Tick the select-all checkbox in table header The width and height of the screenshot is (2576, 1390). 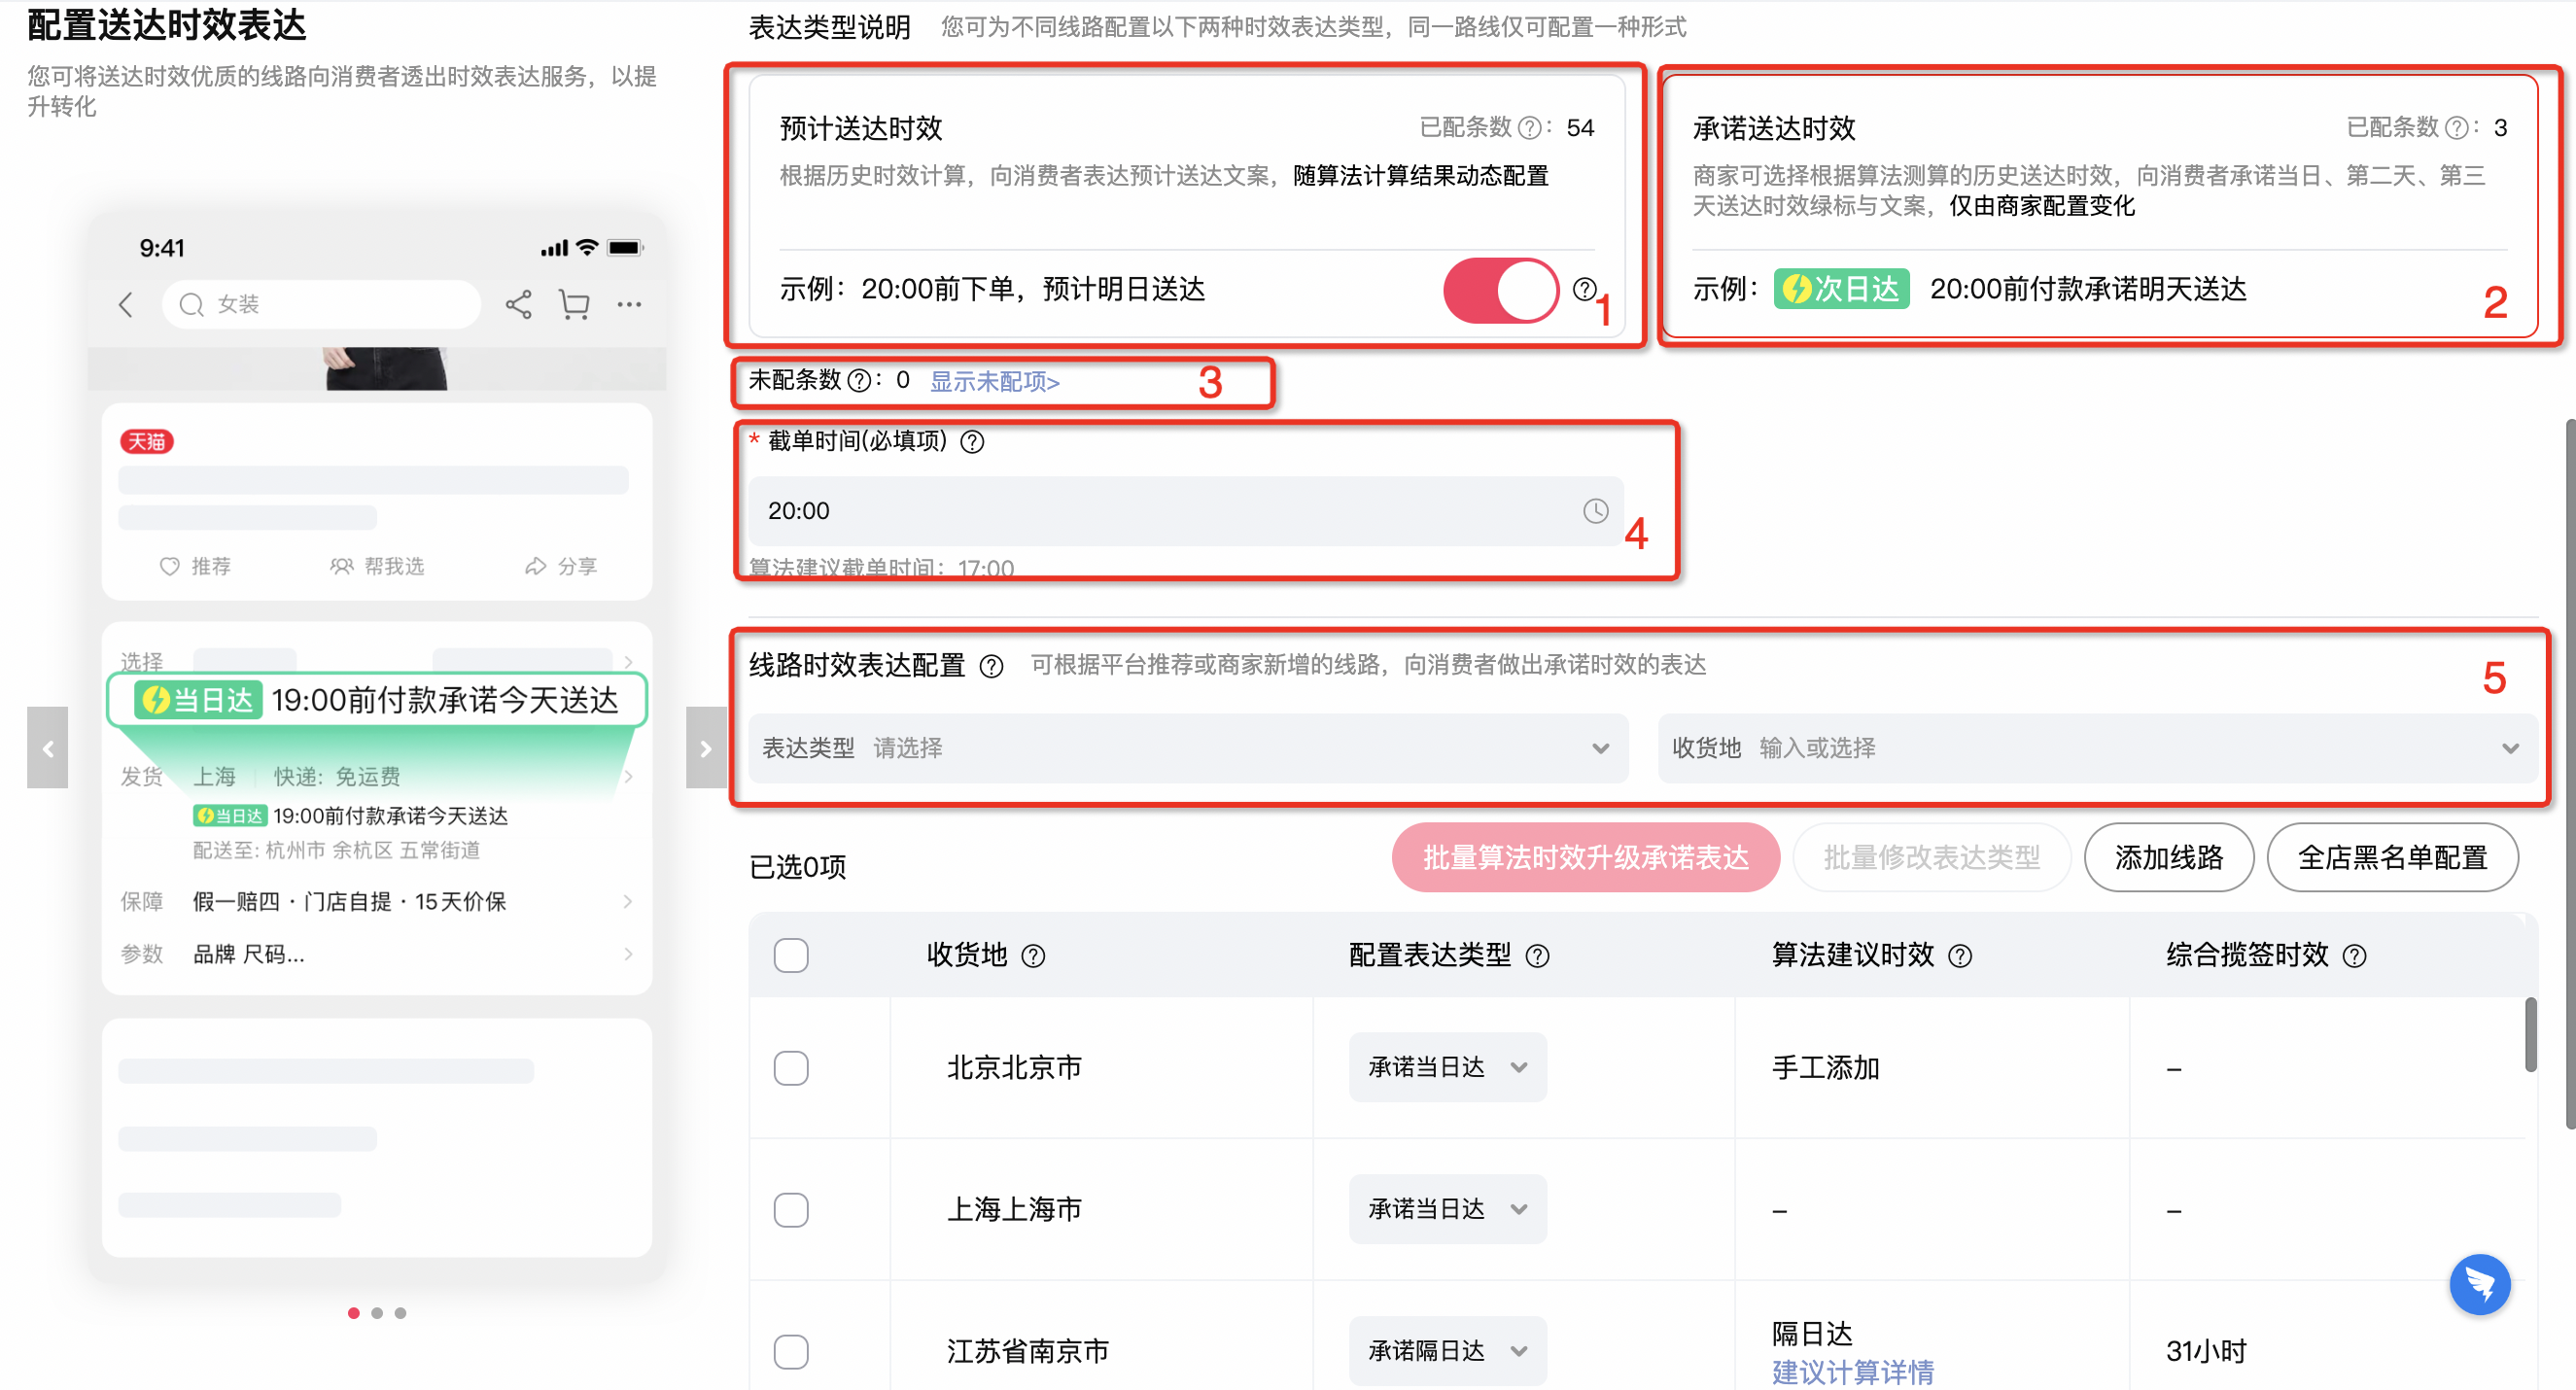(x=791, y=956)
